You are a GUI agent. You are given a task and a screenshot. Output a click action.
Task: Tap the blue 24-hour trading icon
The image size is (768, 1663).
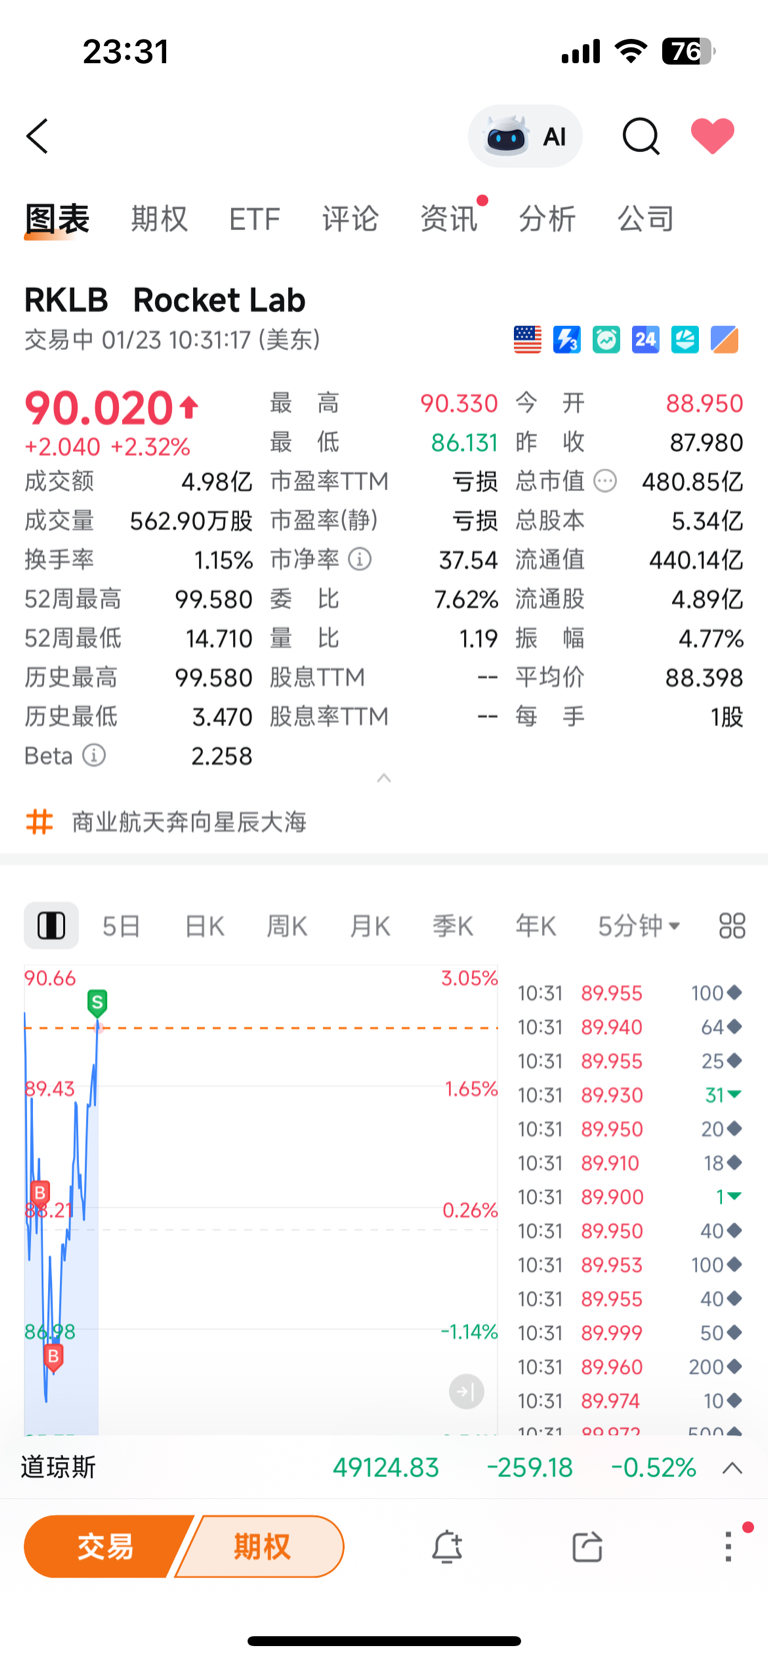pos(645,340)
